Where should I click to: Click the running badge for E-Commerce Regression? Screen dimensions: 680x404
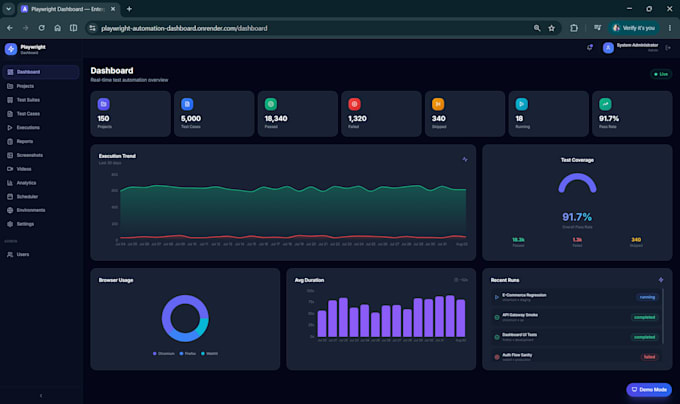pyautogui.click(x=647, y=297)
